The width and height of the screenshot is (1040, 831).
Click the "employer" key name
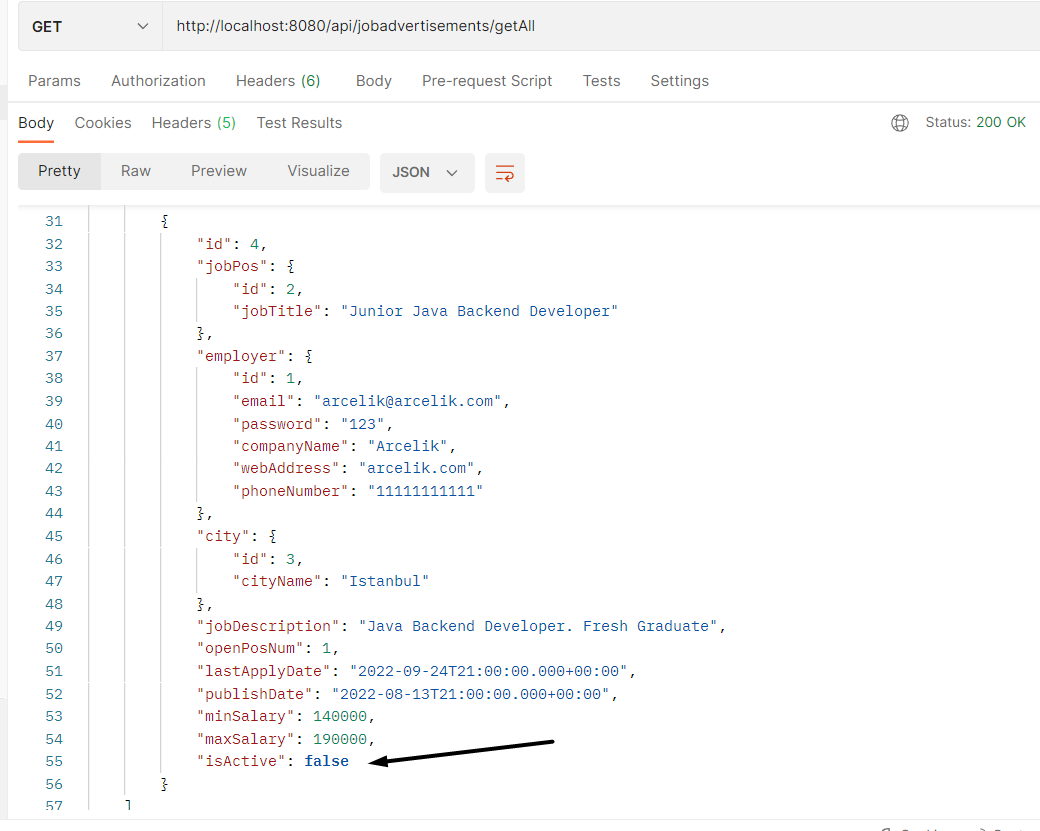click(241, 356)
